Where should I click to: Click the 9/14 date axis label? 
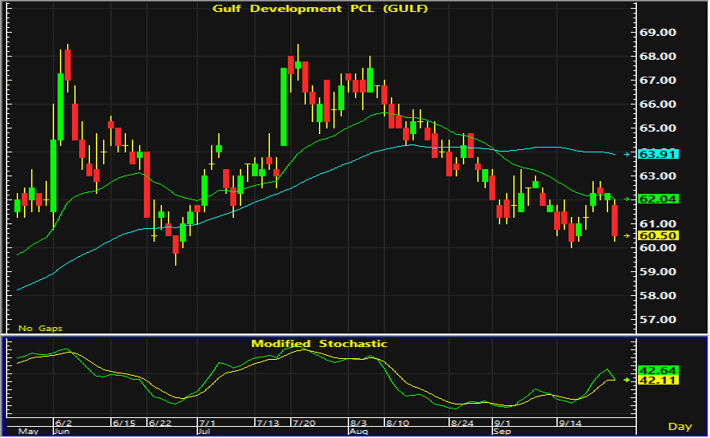[x=570, y=423]
